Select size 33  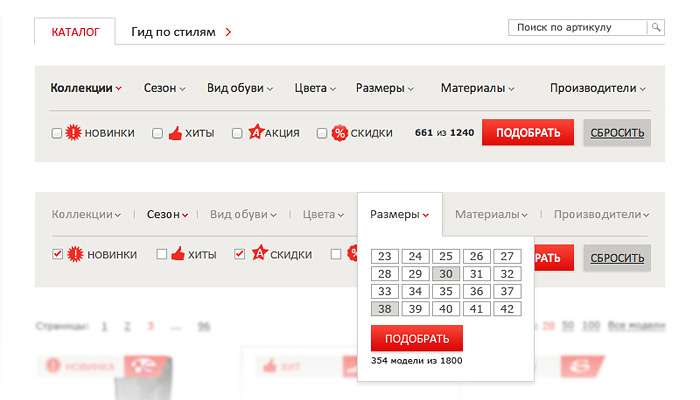click(x=385, y=291)
